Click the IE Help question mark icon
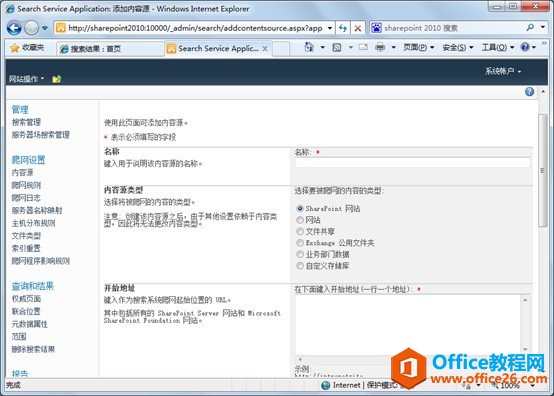The image size is (554, 396). [525, 47]
